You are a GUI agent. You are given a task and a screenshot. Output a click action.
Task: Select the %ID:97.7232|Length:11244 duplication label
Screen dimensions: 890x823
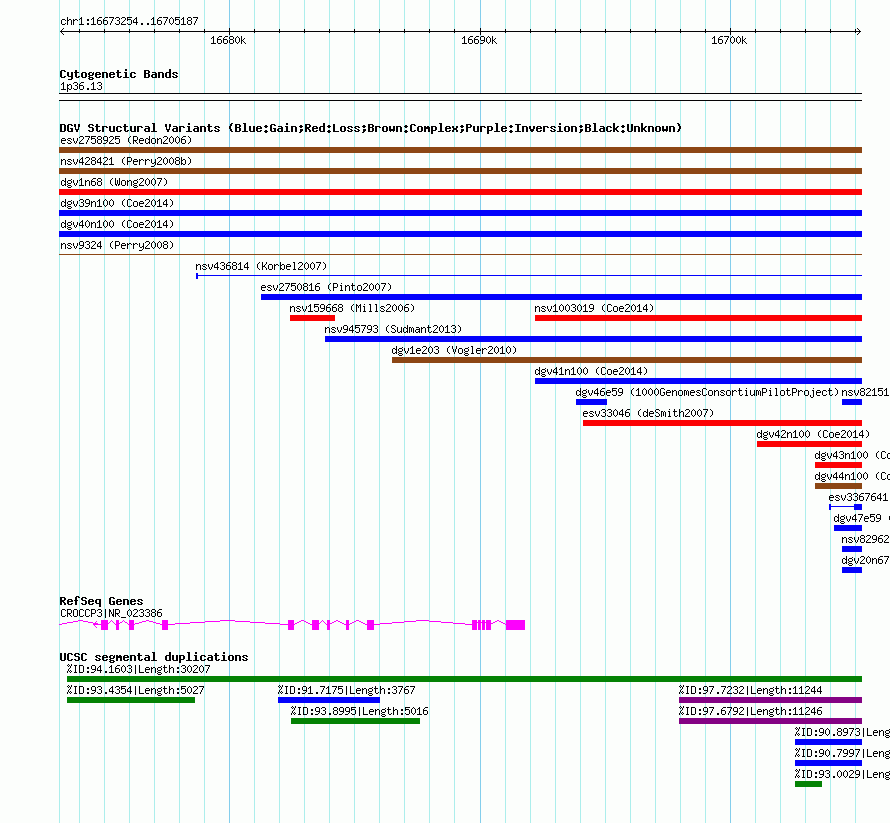coord(751,690)
